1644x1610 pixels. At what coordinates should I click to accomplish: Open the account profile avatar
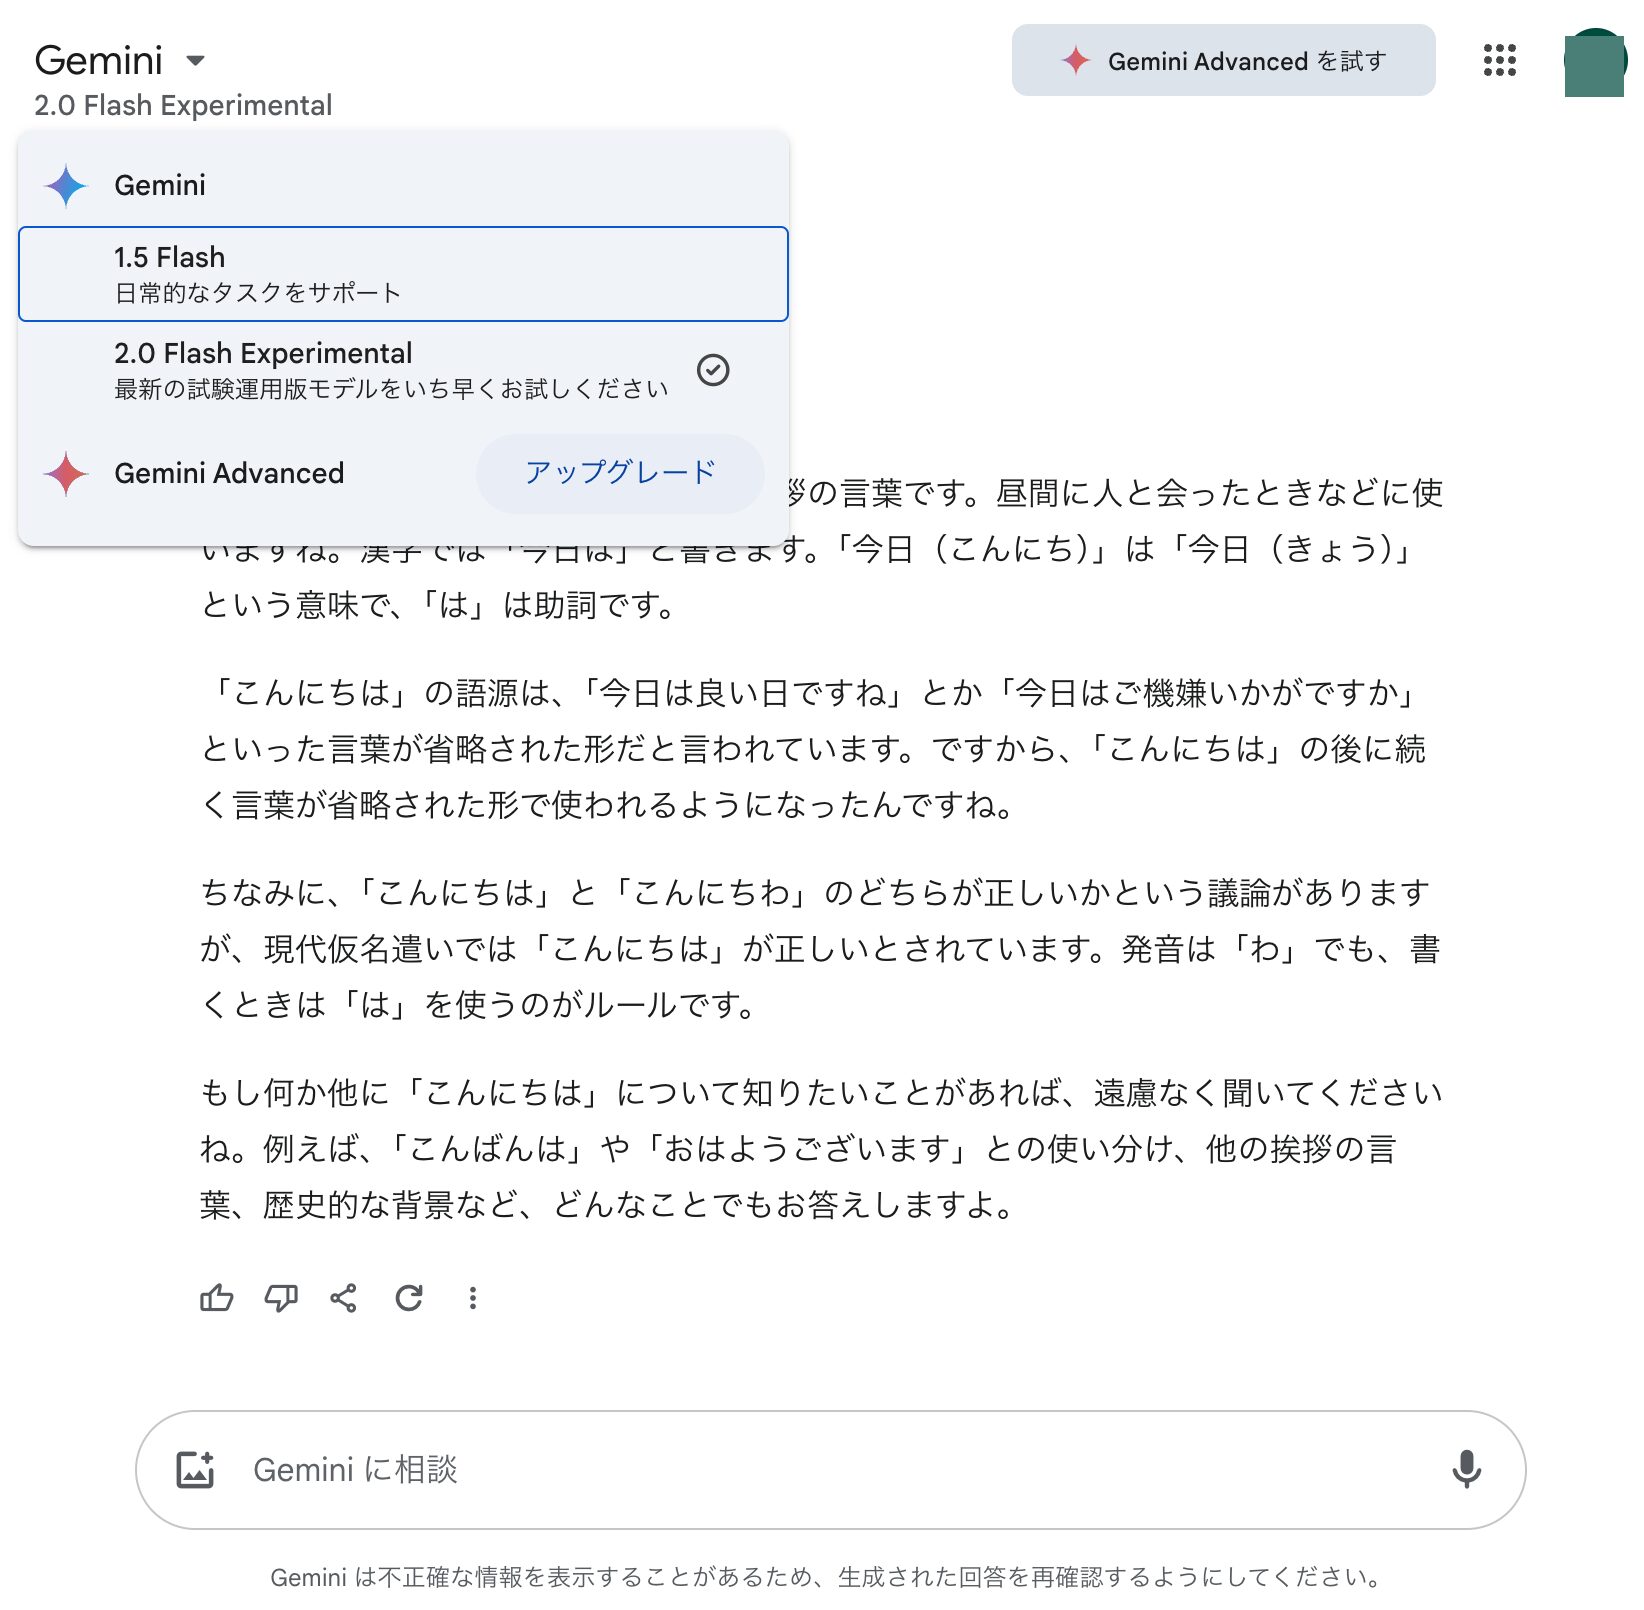point(1594,61)
